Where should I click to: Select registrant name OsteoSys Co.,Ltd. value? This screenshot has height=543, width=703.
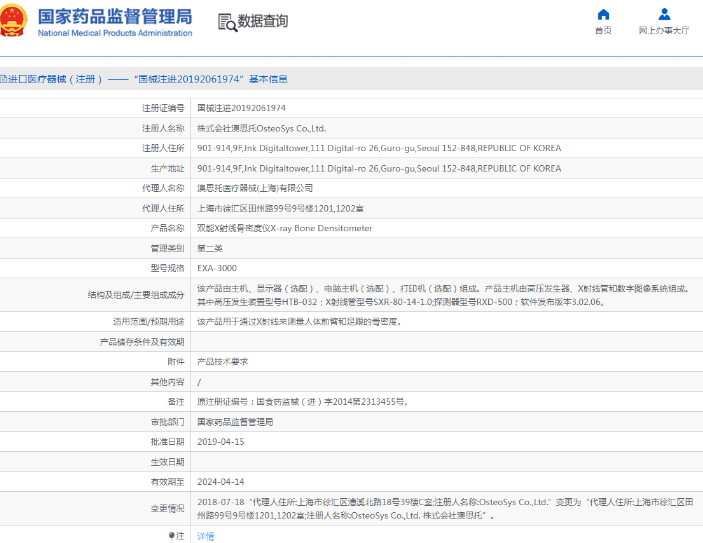[x=262, y=128]
